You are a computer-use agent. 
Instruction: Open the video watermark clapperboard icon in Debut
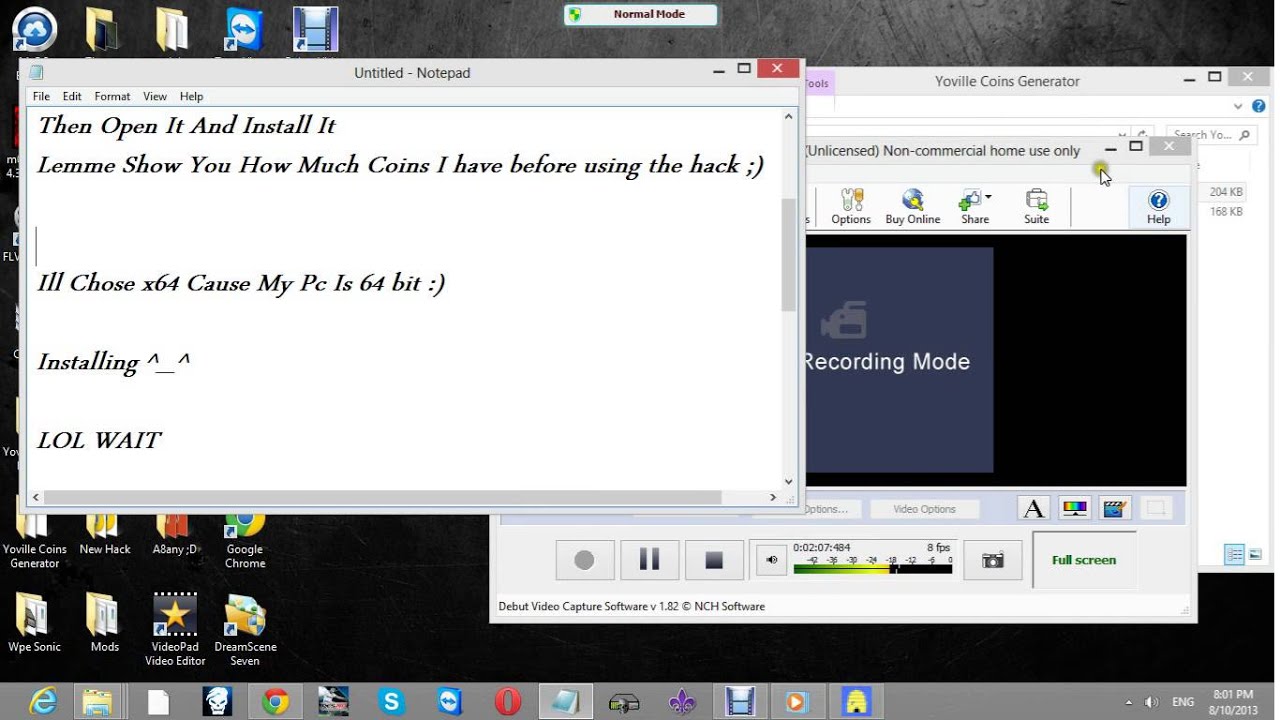[x=1115, y=509]
